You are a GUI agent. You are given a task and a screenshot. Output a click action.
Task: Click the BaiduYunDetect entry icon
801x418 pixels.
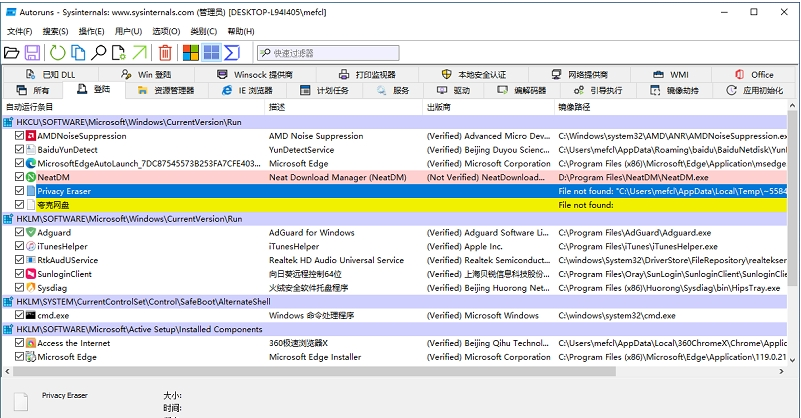pyautogui.click(x=31, y=150)
